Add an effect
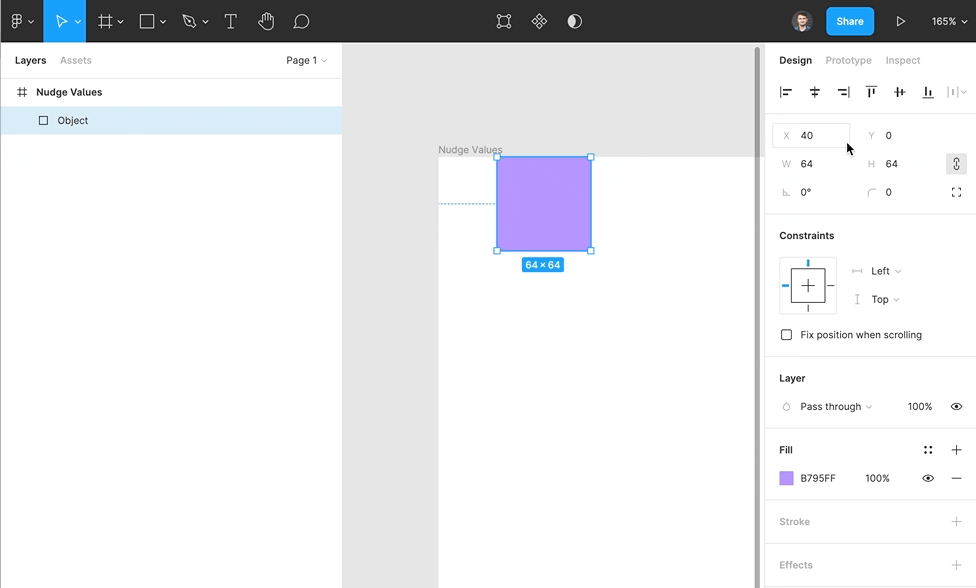Image resolution: width=976 pixels, height=588 pixels. click(x=956, y=565)
